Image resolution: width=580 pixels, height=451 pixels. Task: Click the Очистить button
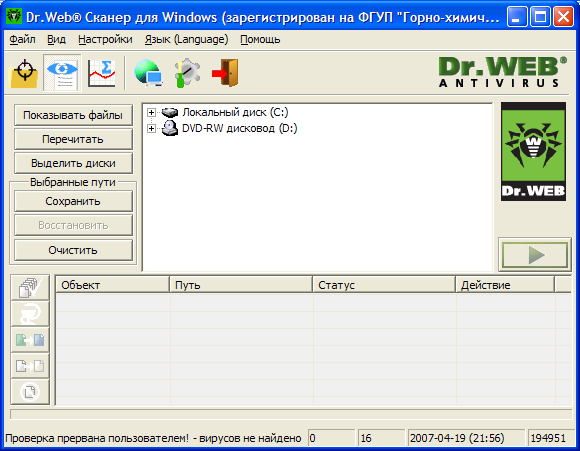[73, 250]
